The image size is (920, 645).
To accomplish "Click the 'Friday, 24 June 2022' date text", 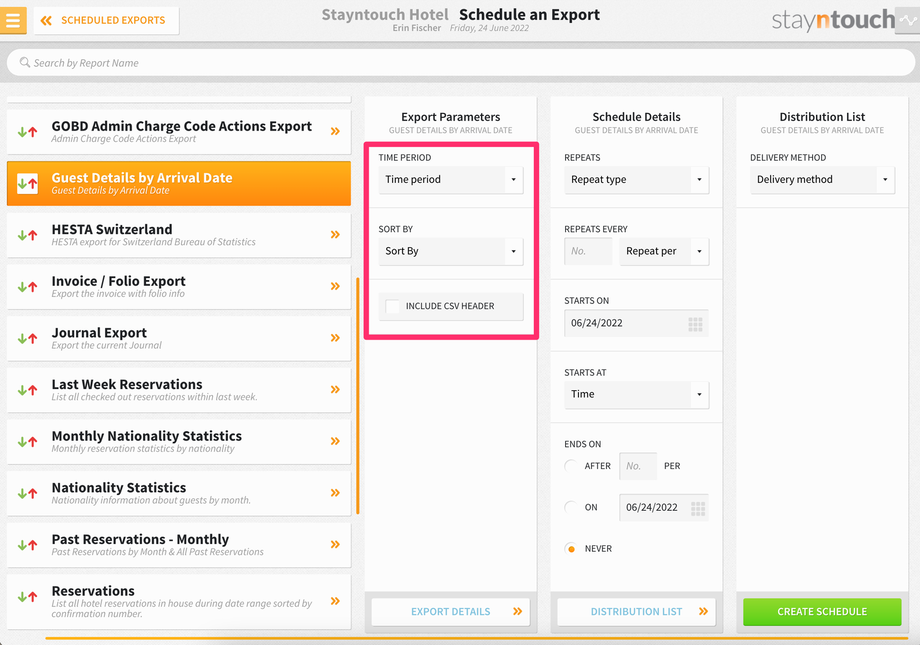I will point(489,28).
